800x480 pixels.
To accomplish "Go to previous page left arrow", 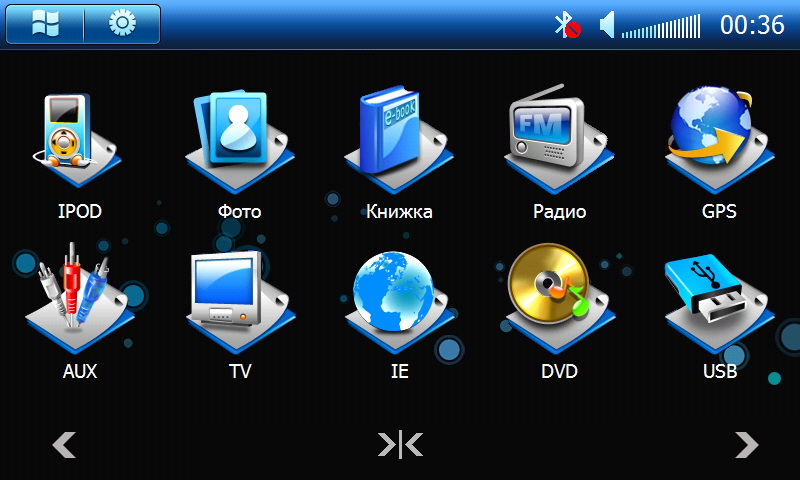I will pos(64,444).
